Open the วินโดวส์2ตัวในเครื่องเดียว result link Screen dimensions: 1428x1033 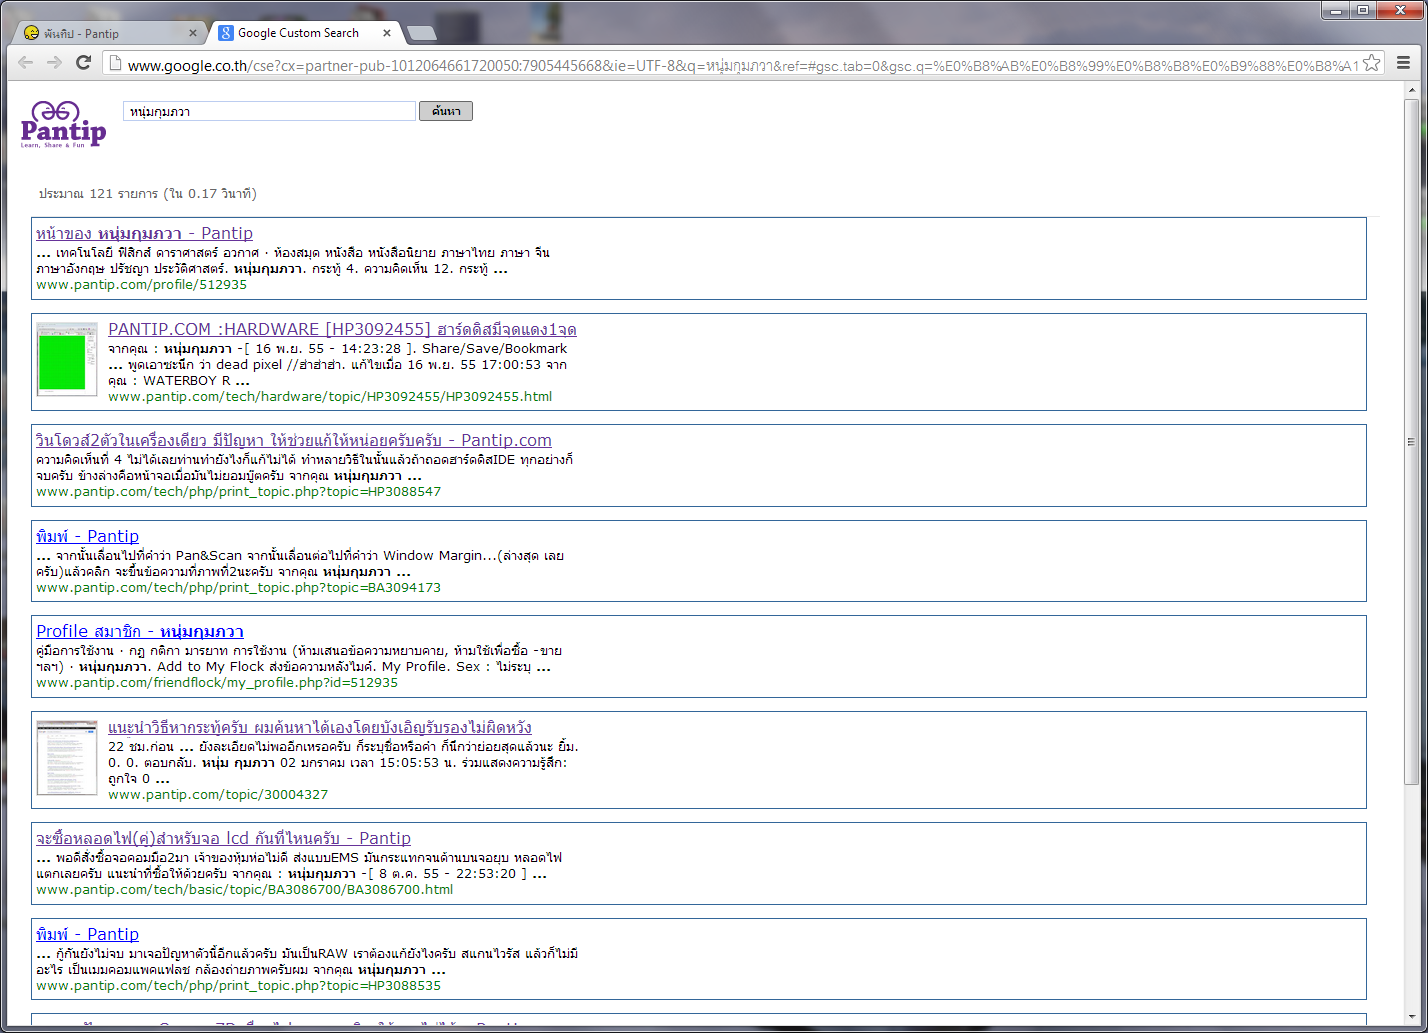pos(294,440)
